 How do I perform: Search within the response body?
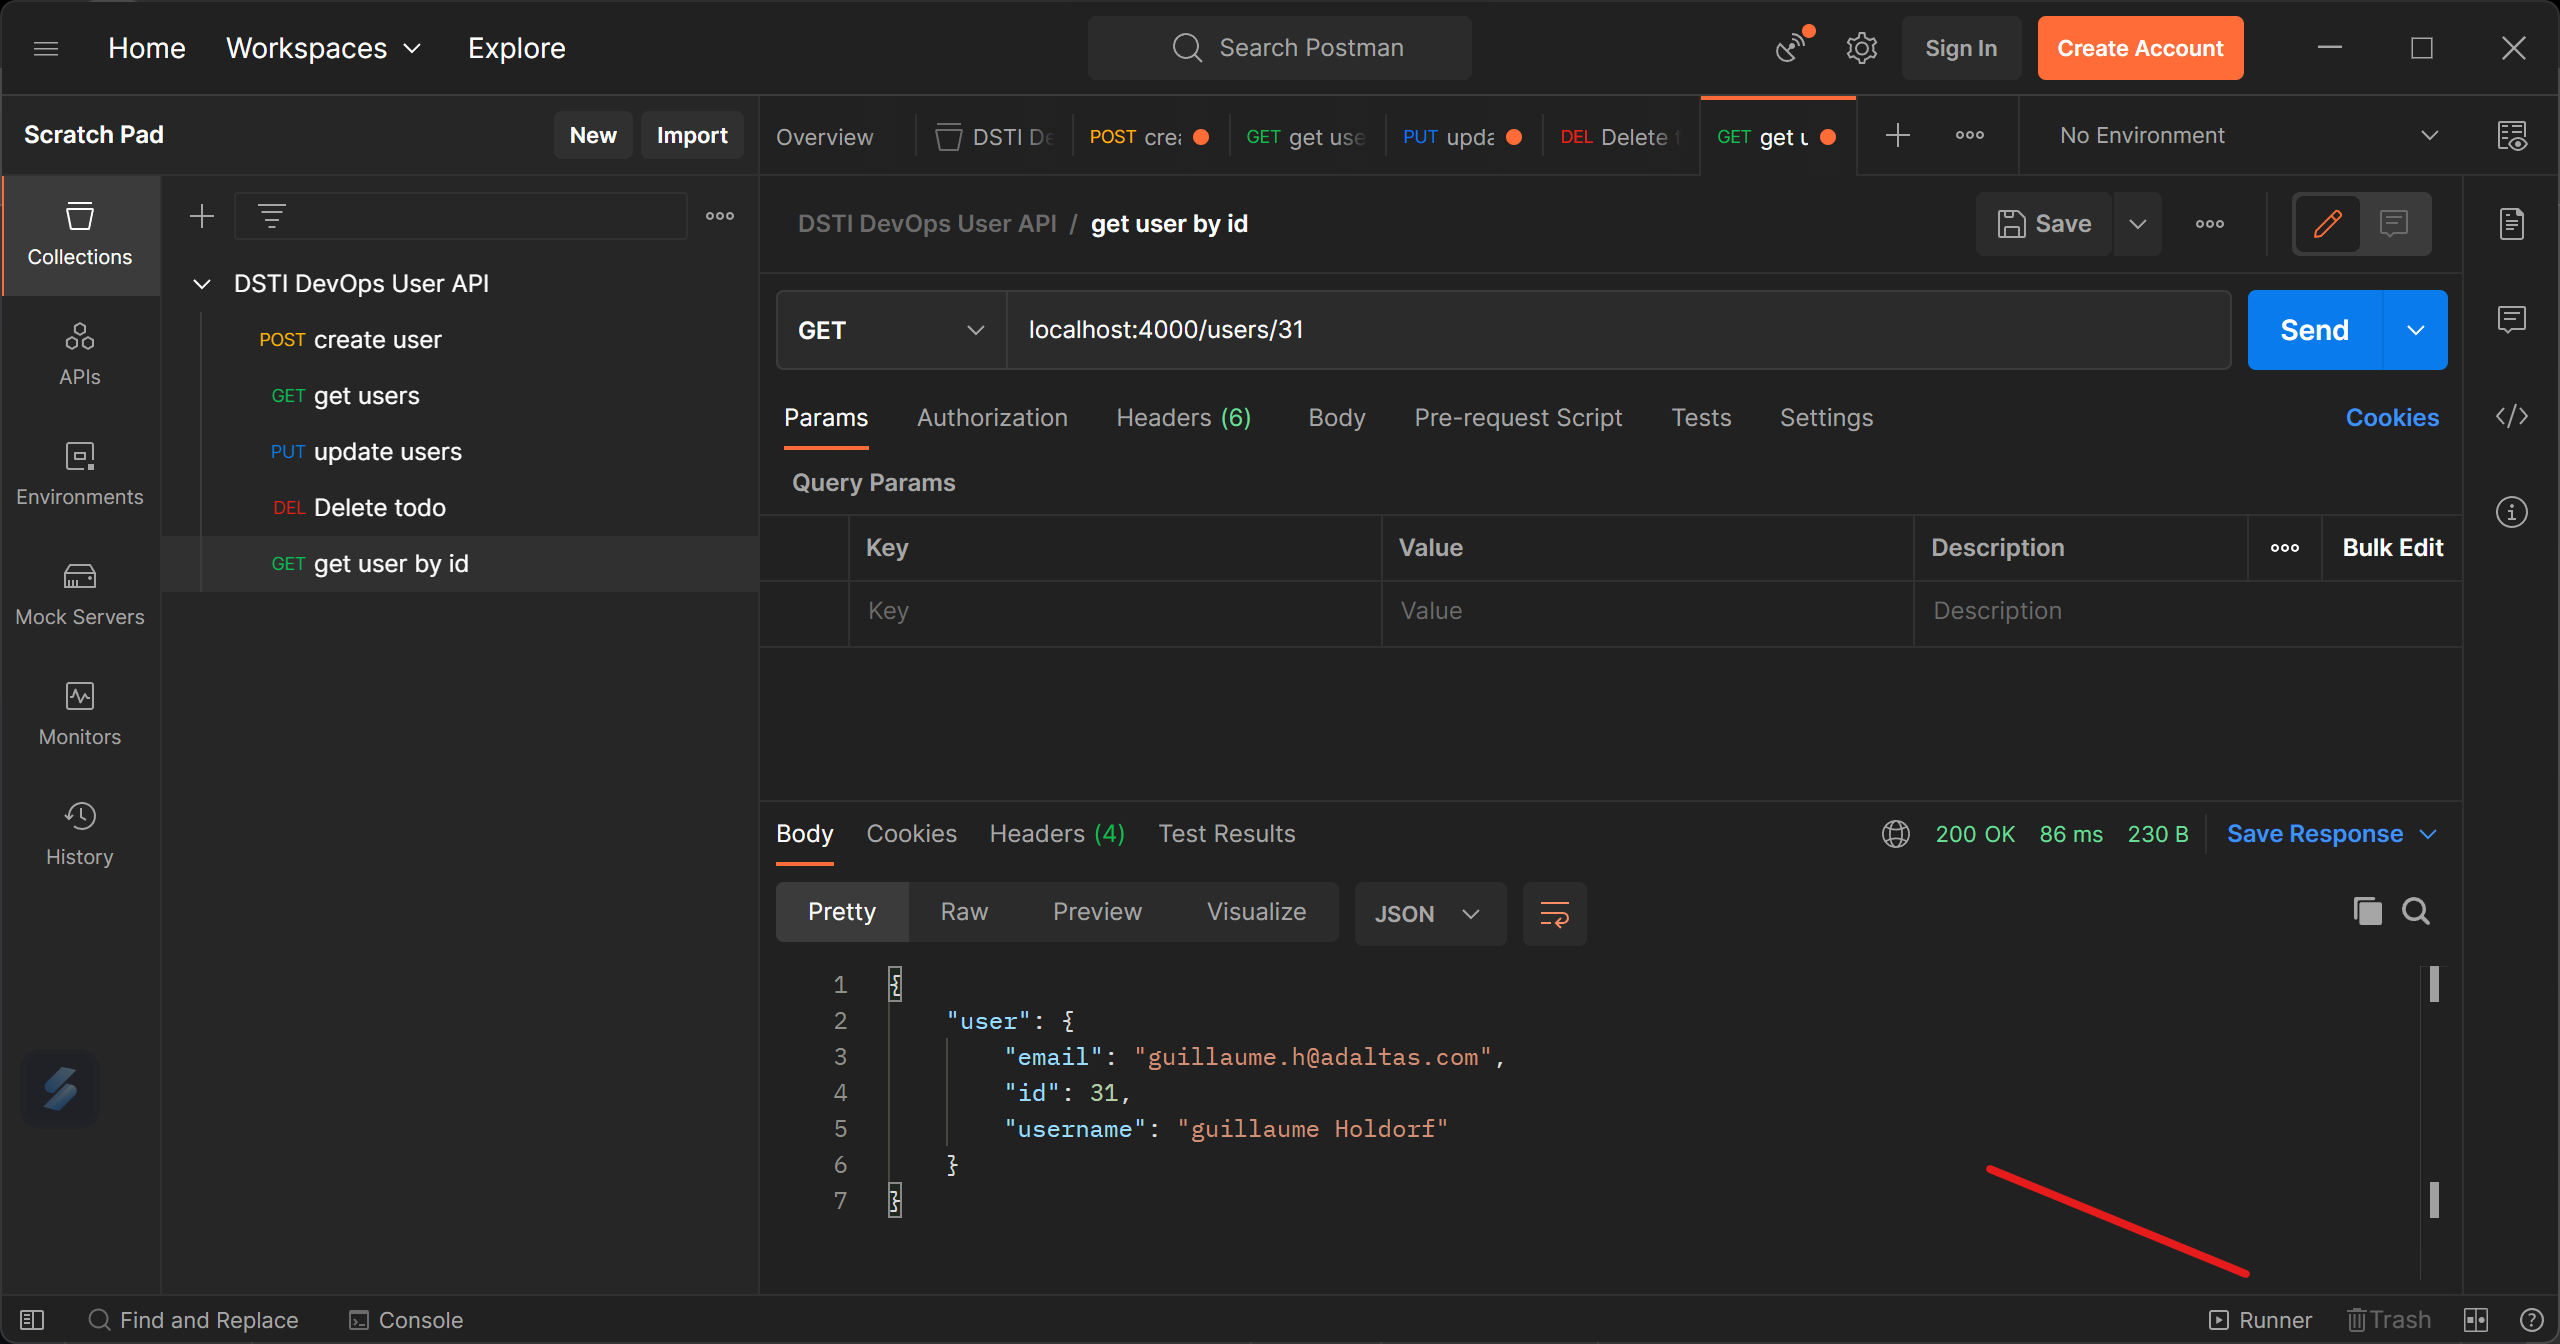point(2416,911)
